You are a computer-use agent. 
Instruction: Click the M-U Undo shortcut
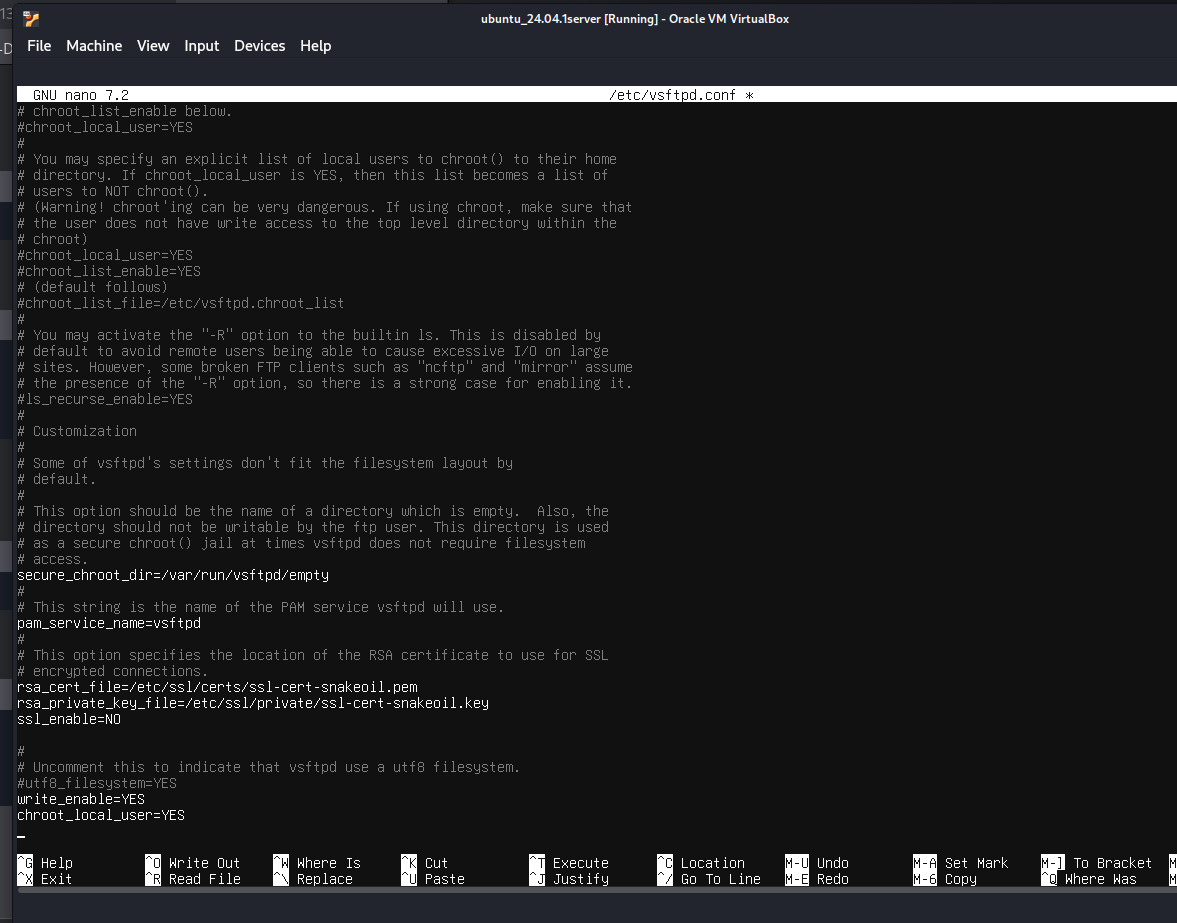tap(817, 863)
